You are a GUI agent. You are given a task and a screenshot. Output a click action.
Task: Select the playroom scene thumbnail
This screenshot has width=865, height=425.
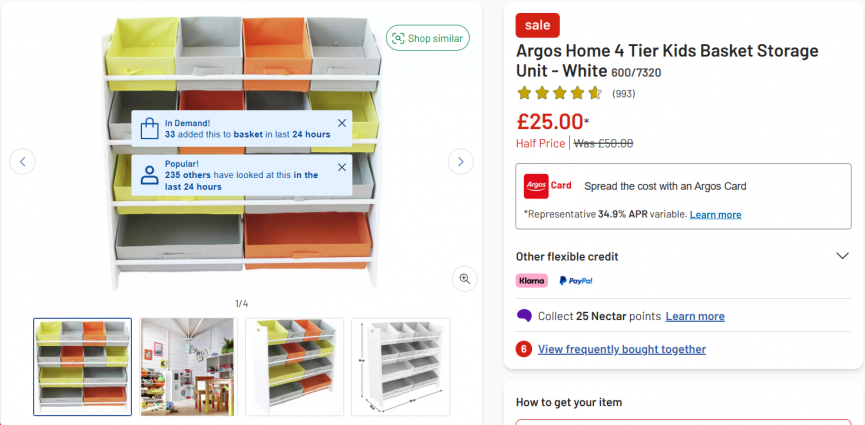click(x=188, y=366)
